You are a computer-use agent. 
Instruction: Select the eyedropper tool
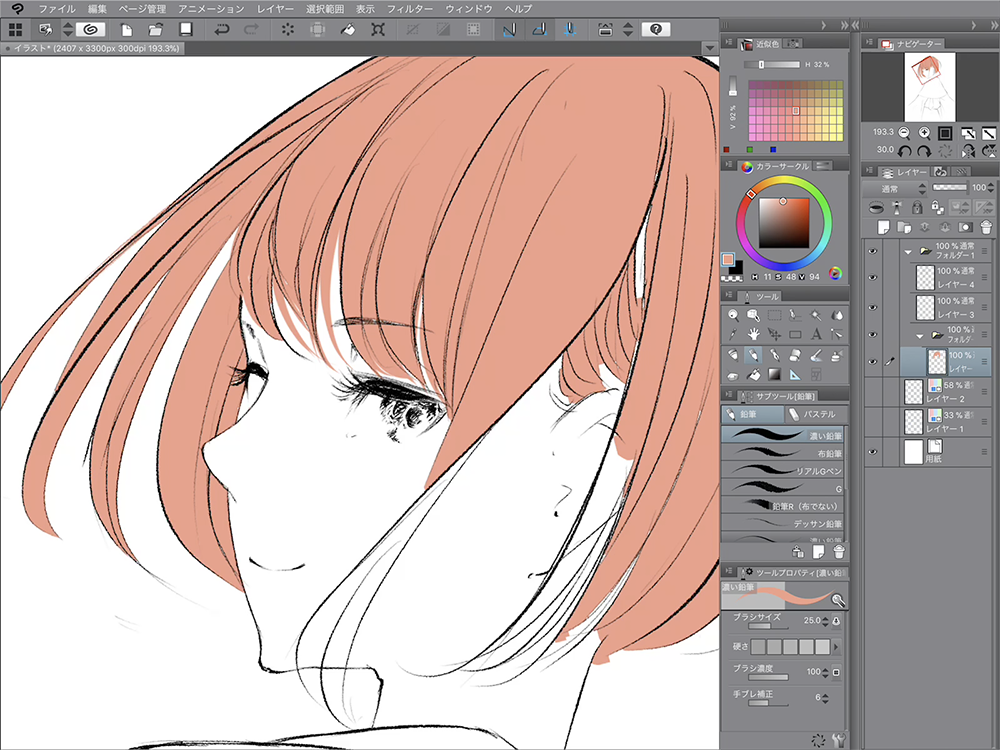[733, 334]
